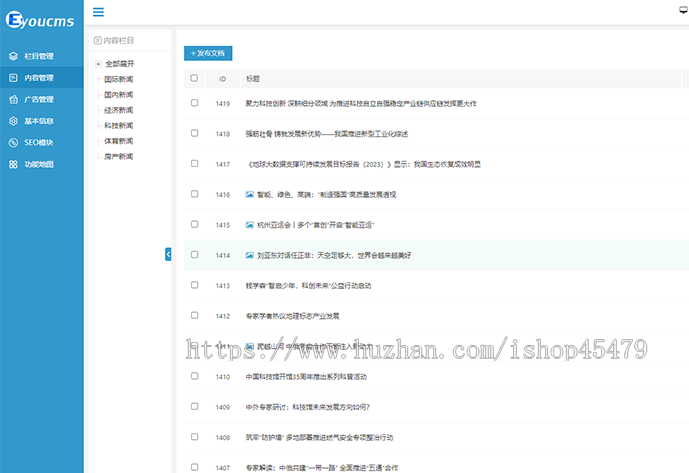This screenshot has width=689, height=473.
Task: Click the image icon in row 1416
Action: coord(249,194)
